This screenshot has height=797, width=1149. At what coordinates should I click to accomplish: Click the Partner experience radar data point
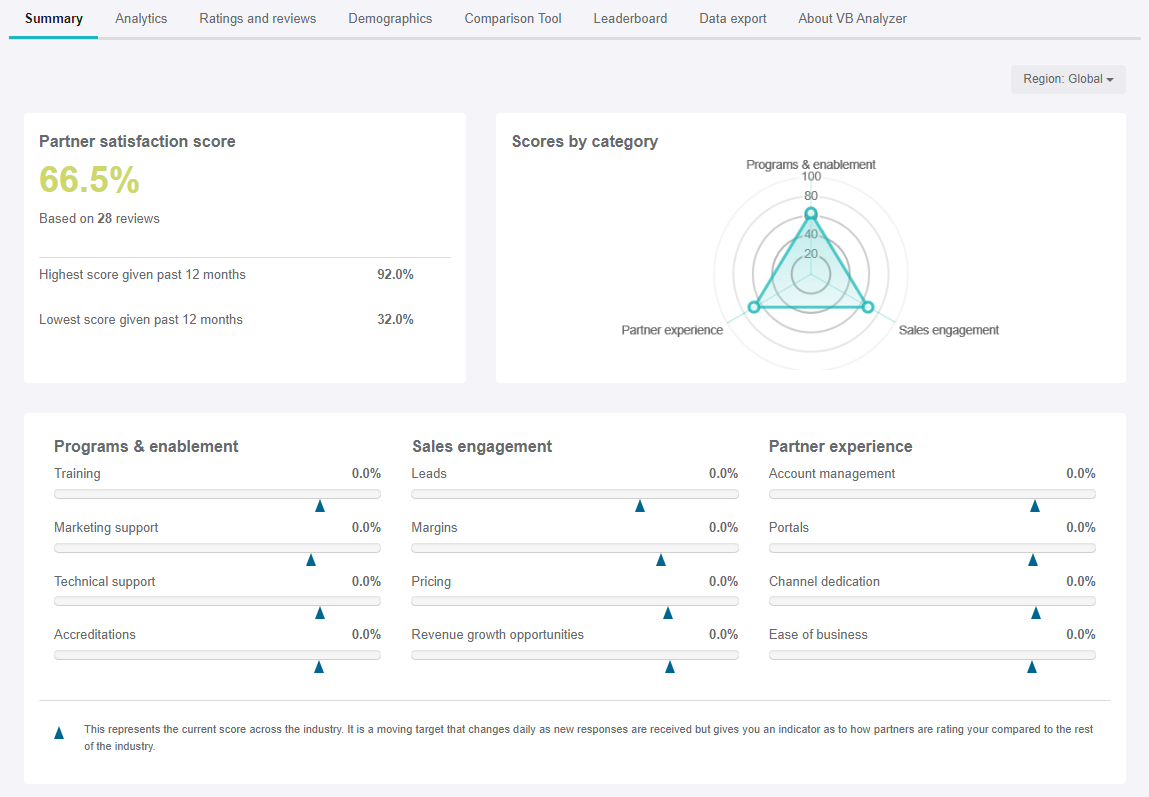click(x=755, y=307)
